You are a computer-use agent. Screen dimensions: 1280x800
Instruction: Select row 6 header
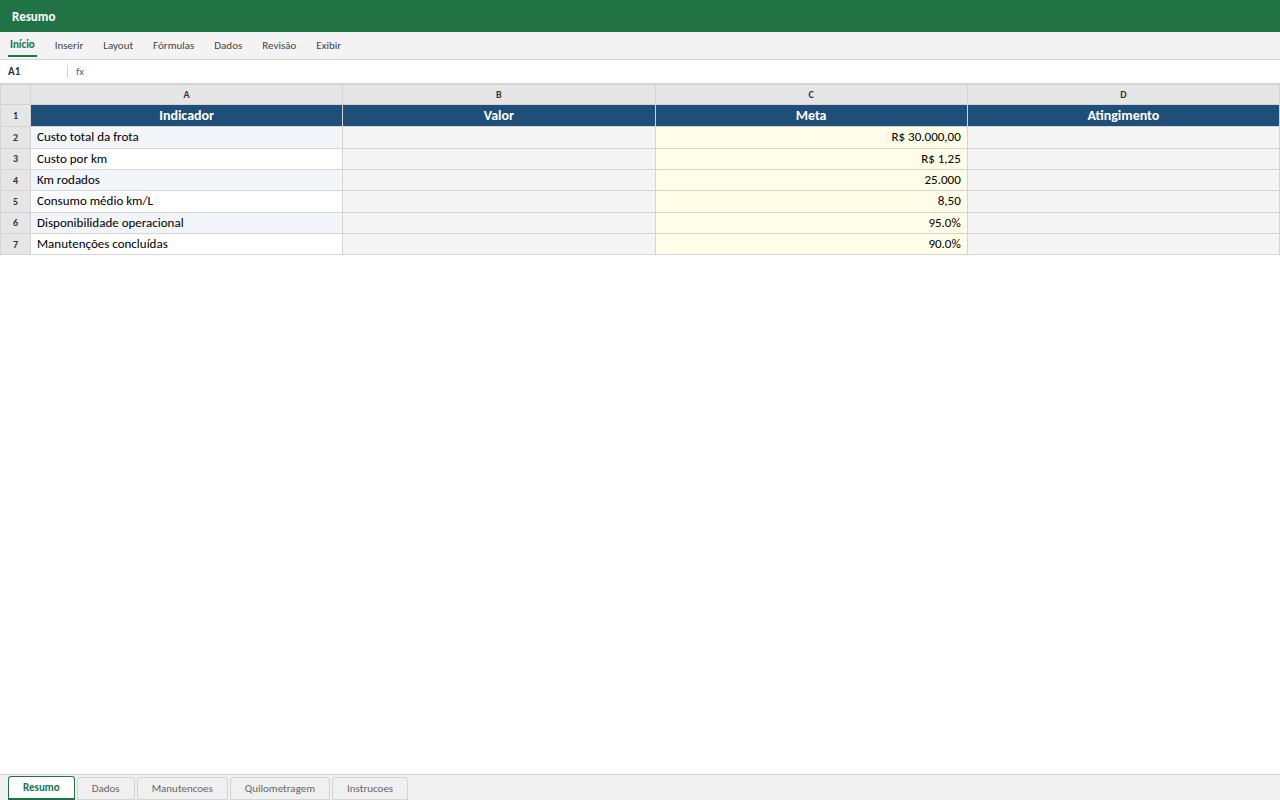[15, 223]
